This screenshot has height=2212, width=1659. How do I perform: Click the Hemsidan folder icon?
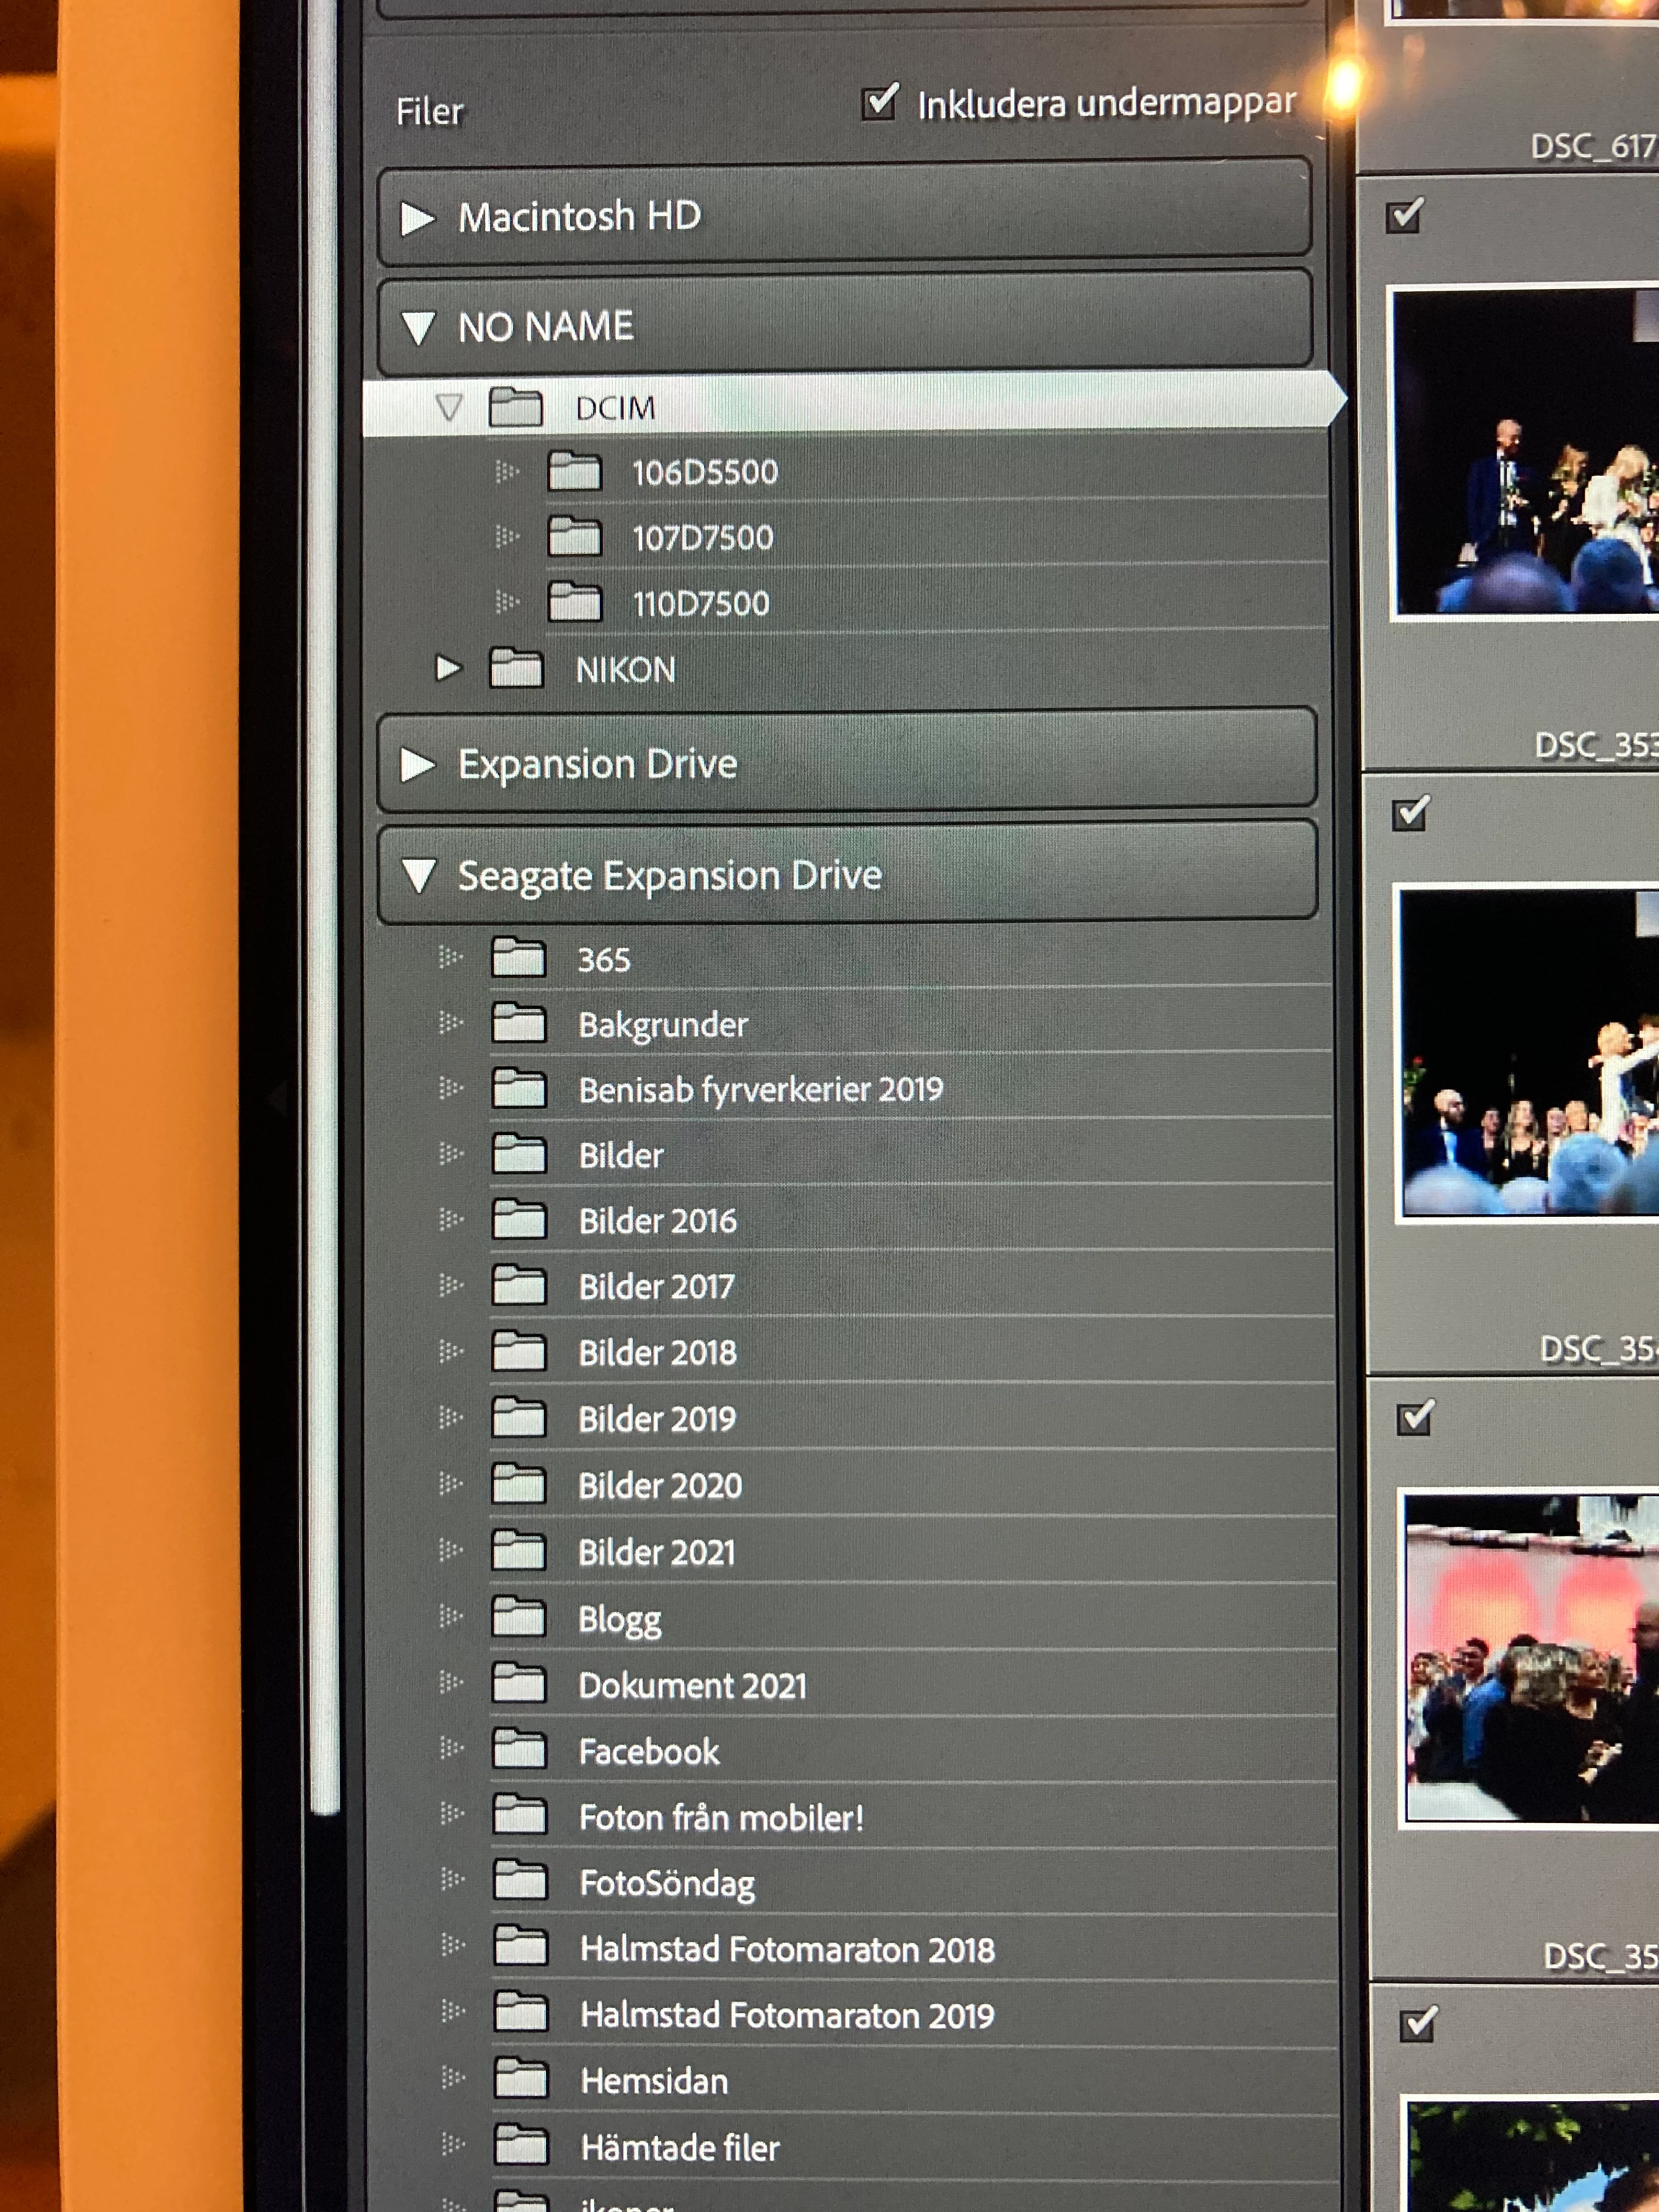(520, 2079)
